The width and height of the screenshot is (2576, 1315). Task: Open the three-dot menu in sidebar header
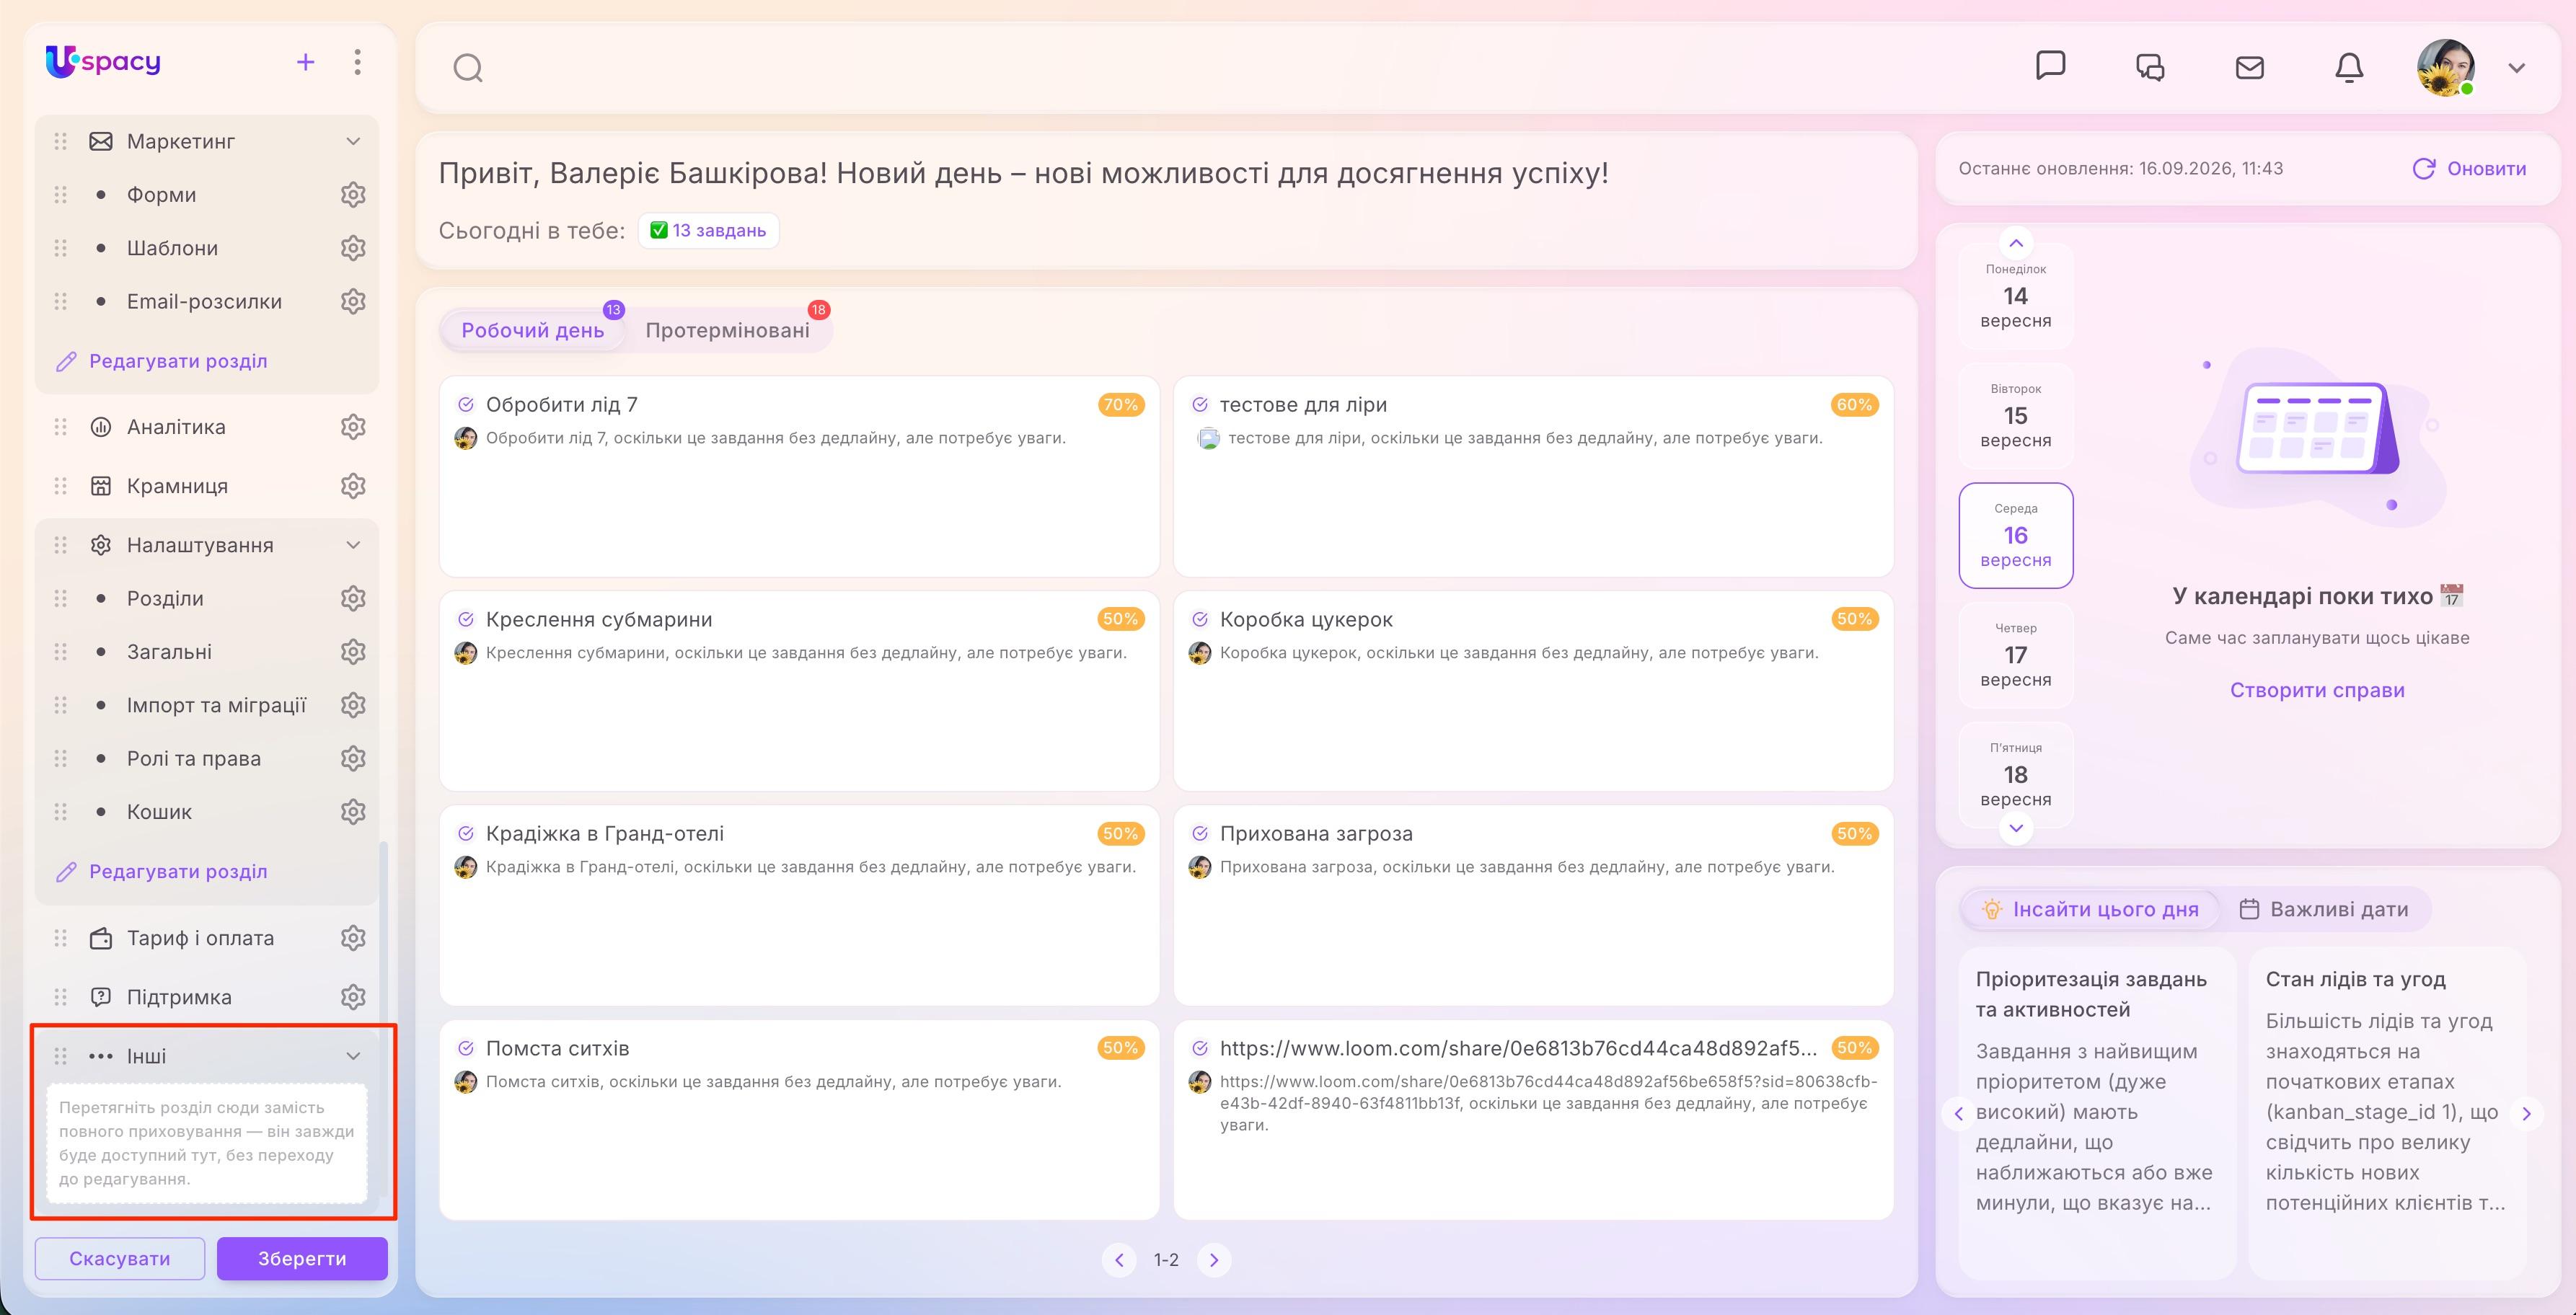[357, 62]
